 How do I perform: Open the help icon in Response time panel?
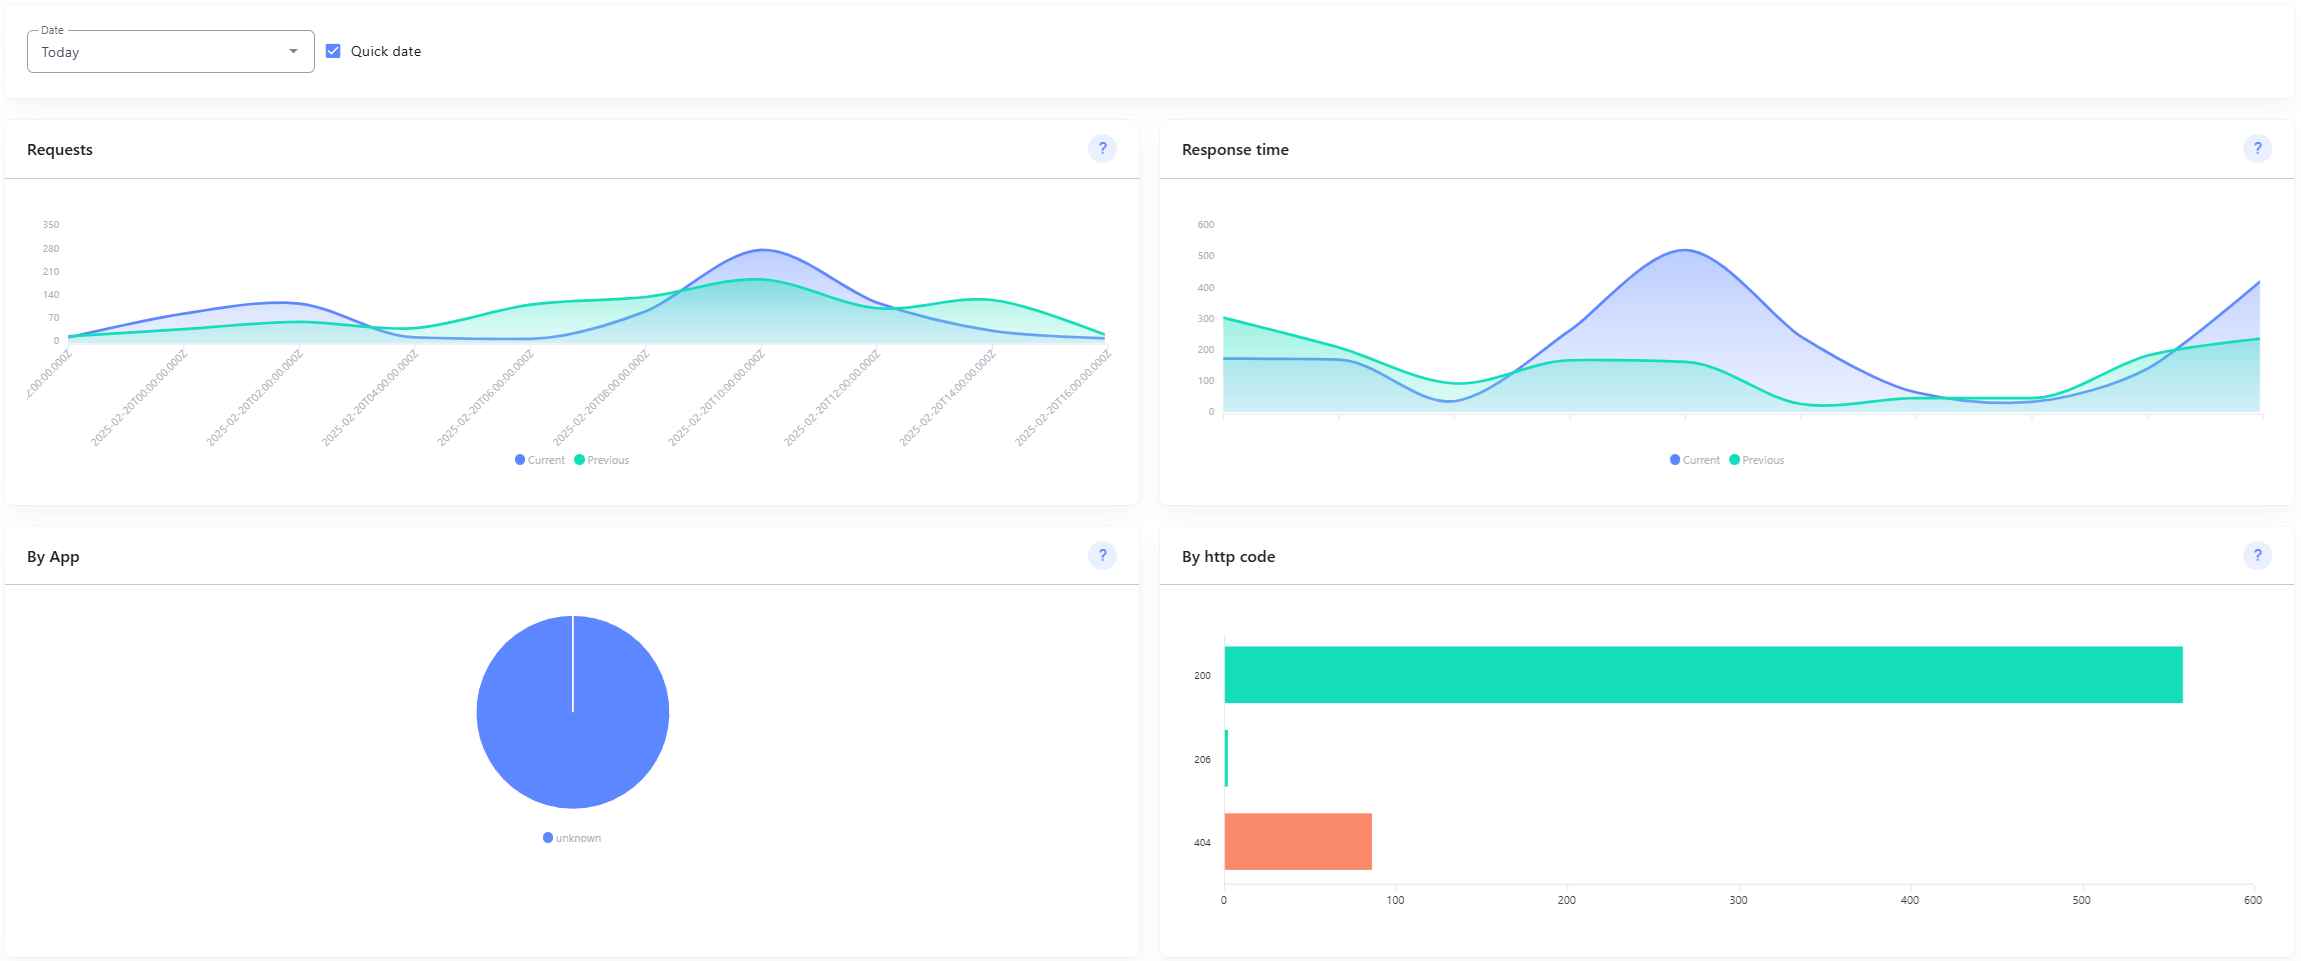2257,149
